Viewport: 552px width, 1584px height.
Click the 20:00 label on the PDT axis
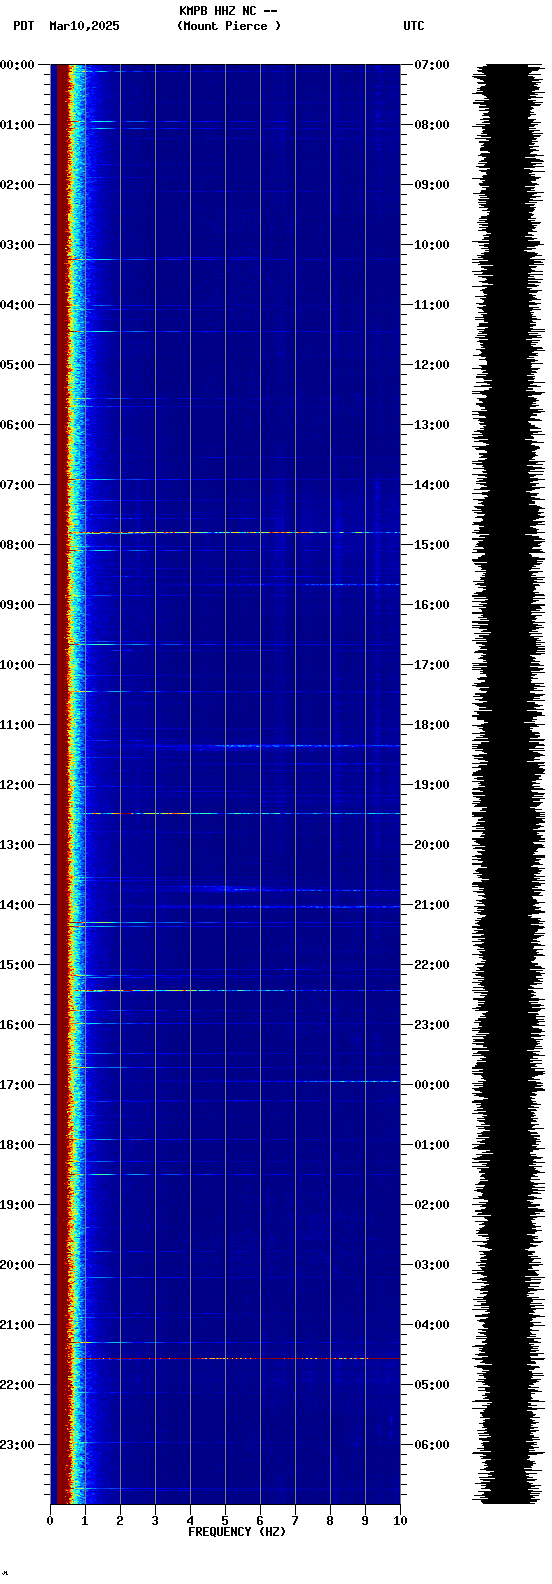[17, 1265]
